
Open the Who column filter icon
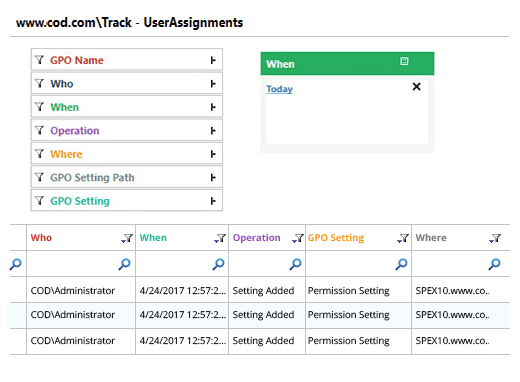point(127,238)
